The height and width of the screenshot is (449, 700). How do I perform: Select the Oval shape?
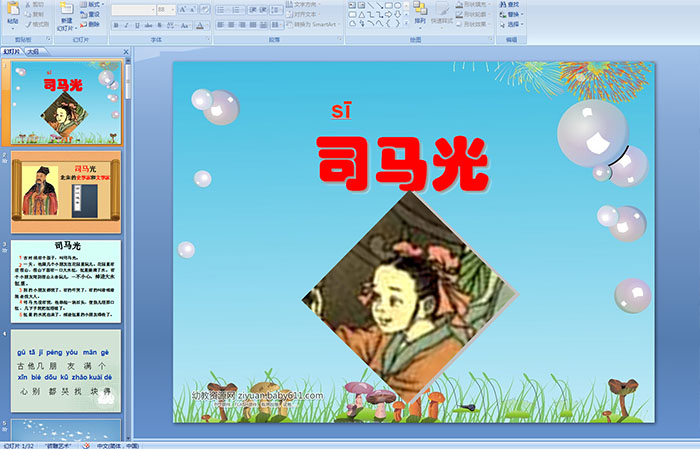(x=397, y=5)
